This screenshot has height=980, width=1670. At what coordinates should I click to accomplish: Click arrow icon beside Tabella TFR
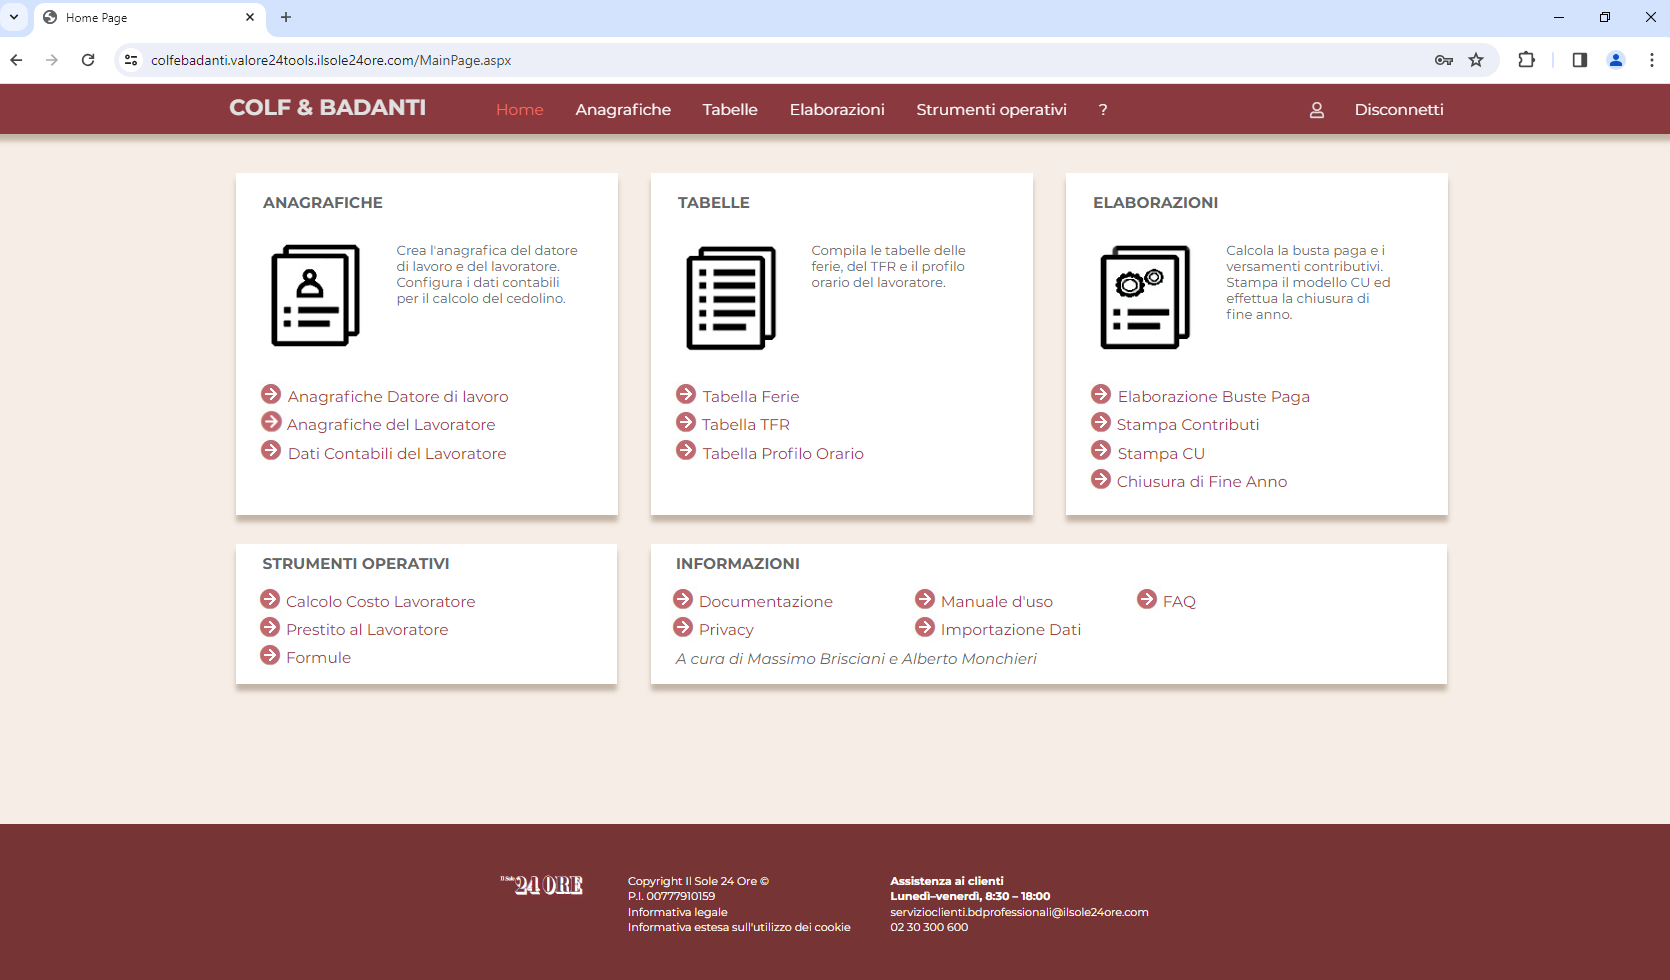pos(686,422)
